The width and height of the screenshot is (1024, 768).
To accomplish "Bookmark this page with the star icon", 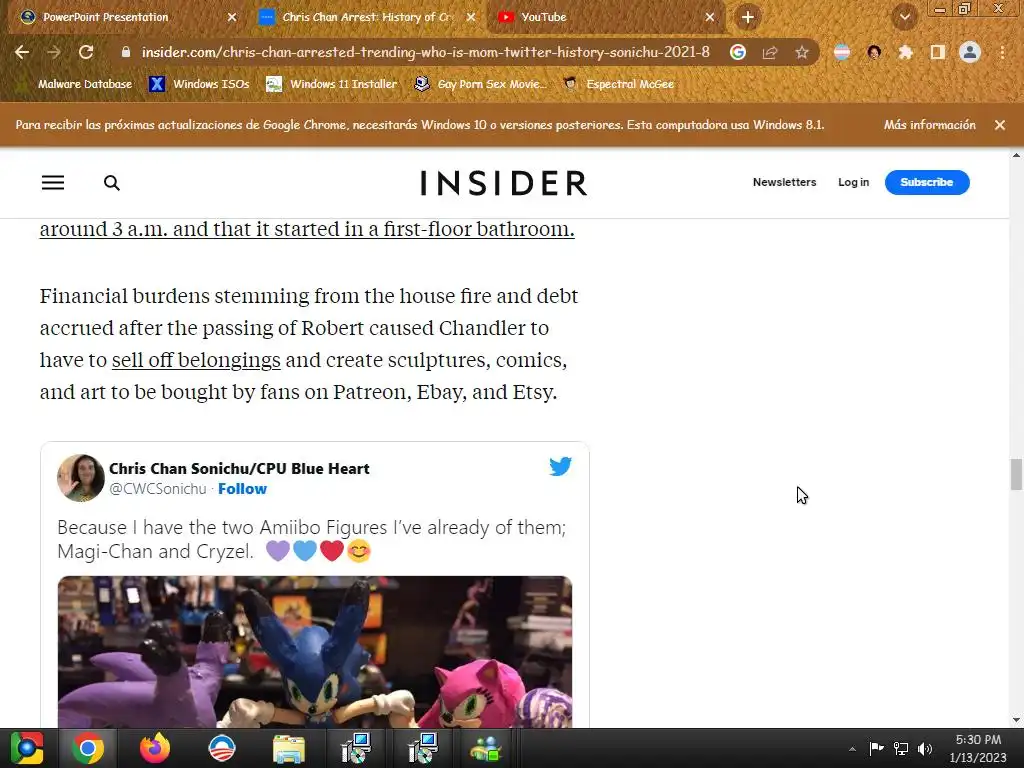I will tap(802, 52).
